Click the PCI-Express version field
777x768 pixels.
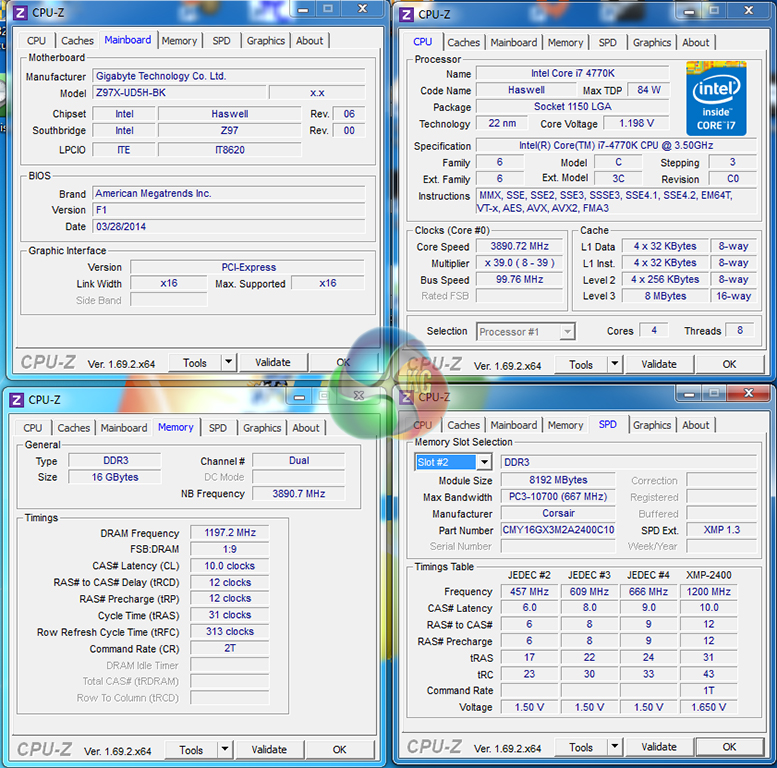click(248, 267)
